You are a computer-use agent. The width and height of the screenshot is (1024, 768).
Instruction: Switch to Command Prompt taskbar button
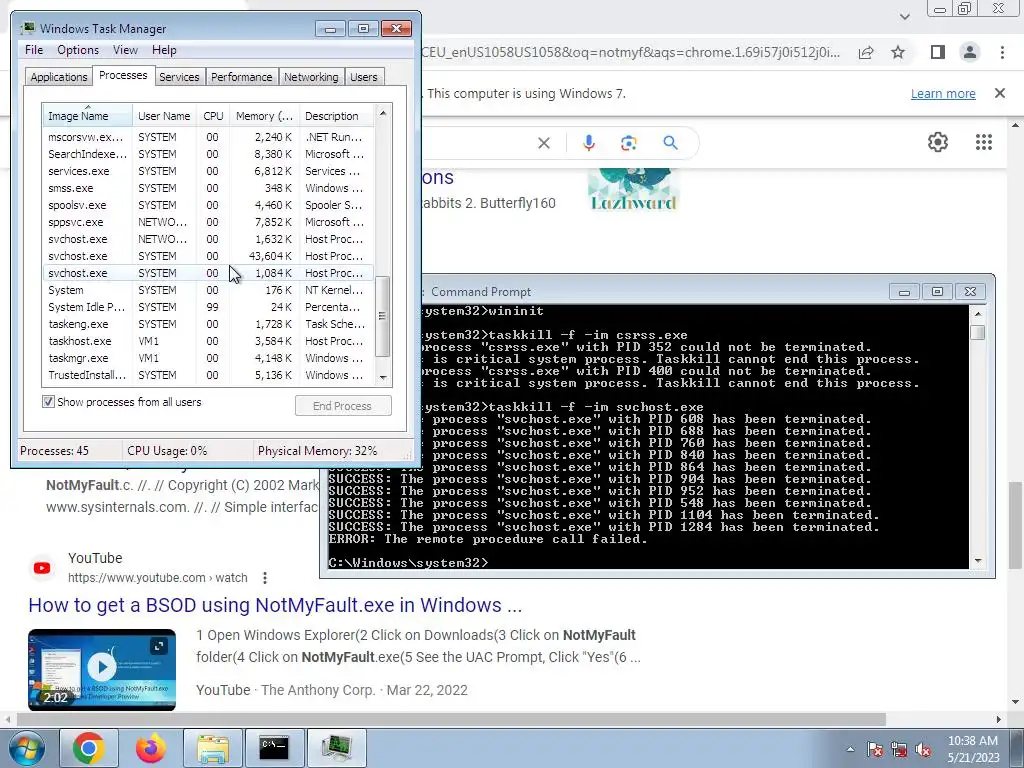pyautogui.click(x=274, y=748)
